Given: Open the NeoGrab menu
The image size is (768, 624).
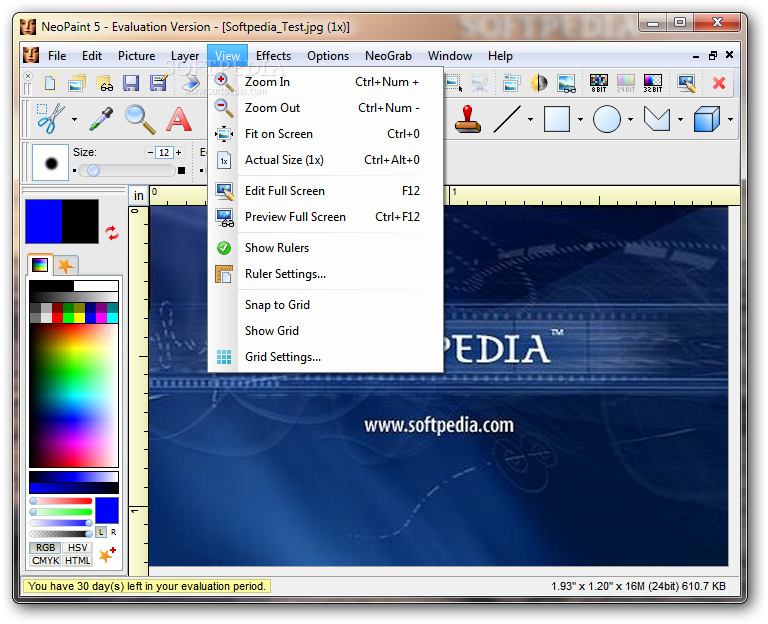Looking at the screenshot, I should (x=388, y=56).
